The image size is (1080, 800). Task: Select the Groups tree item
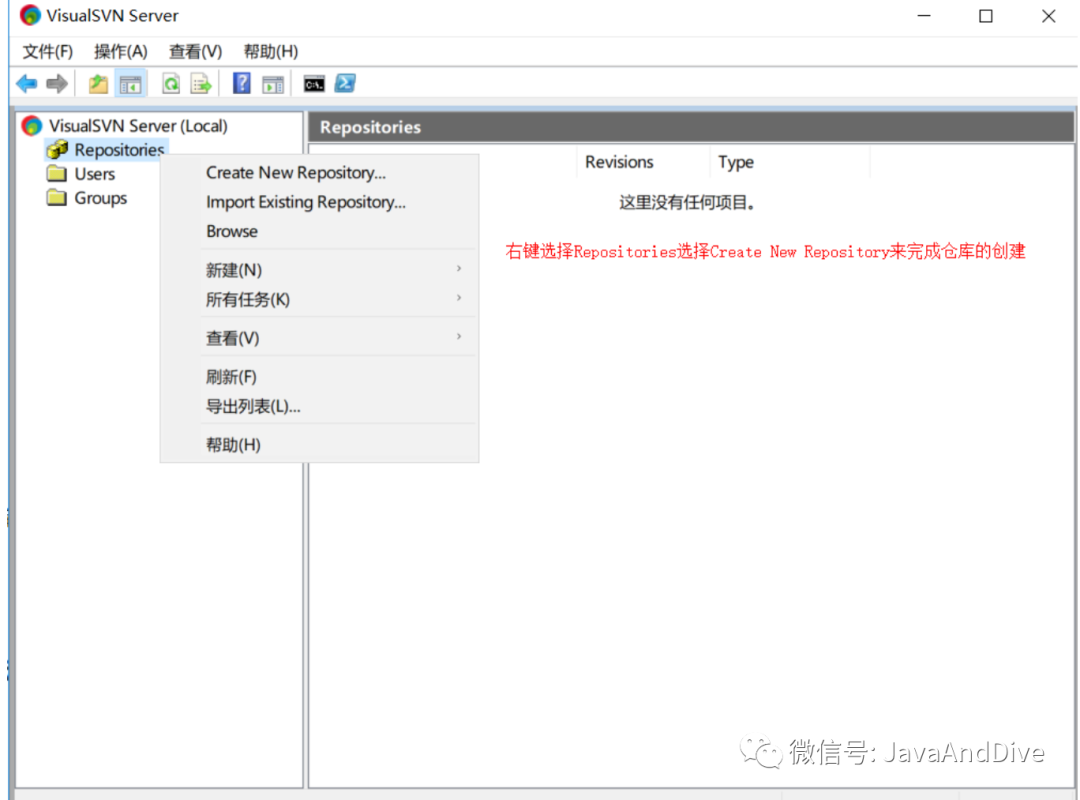[101, 198]
